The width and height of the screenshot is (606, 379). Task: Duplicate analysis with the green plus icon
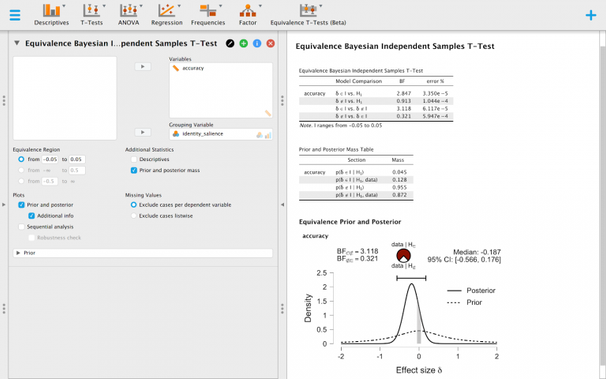coord(243,43)
